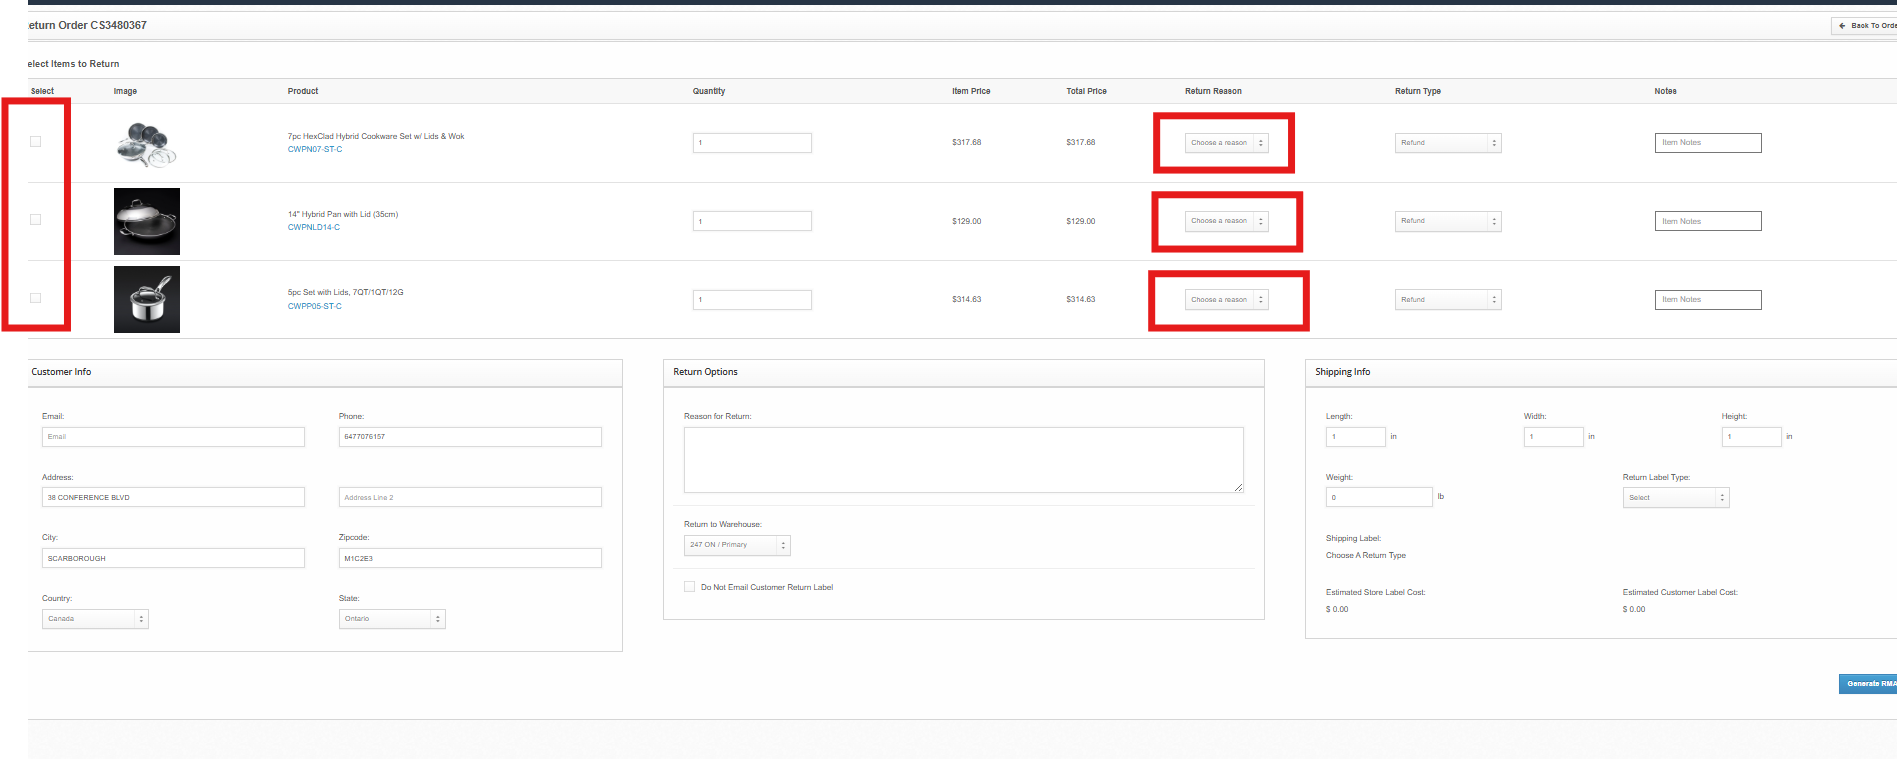This screenshot has height=759, width=1897.
Task: Click the shipping Length field
Action: point(1356,437)
